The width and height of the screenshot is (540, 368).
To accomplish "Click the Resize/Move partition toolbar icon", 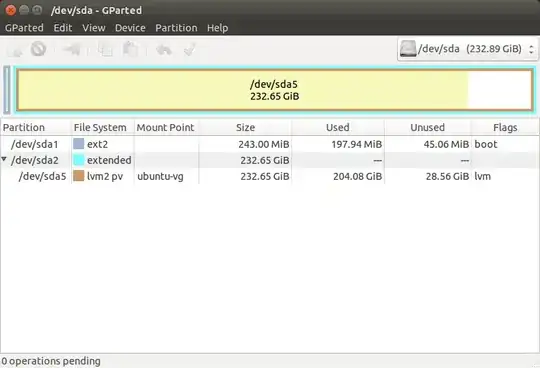I will pos(72,49).
